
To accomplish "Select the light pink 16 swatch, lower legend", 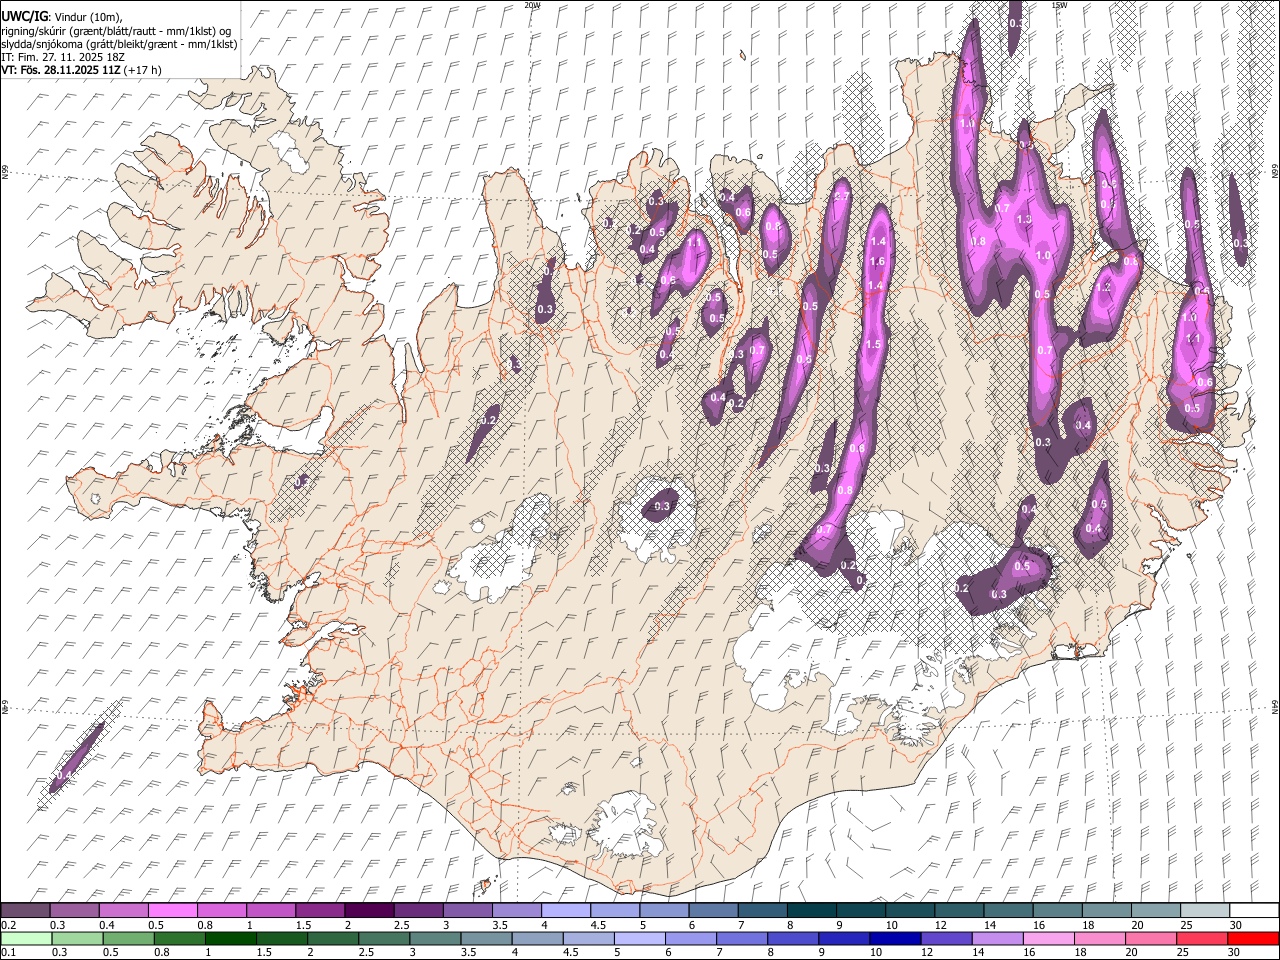I will click(1047, 938).
